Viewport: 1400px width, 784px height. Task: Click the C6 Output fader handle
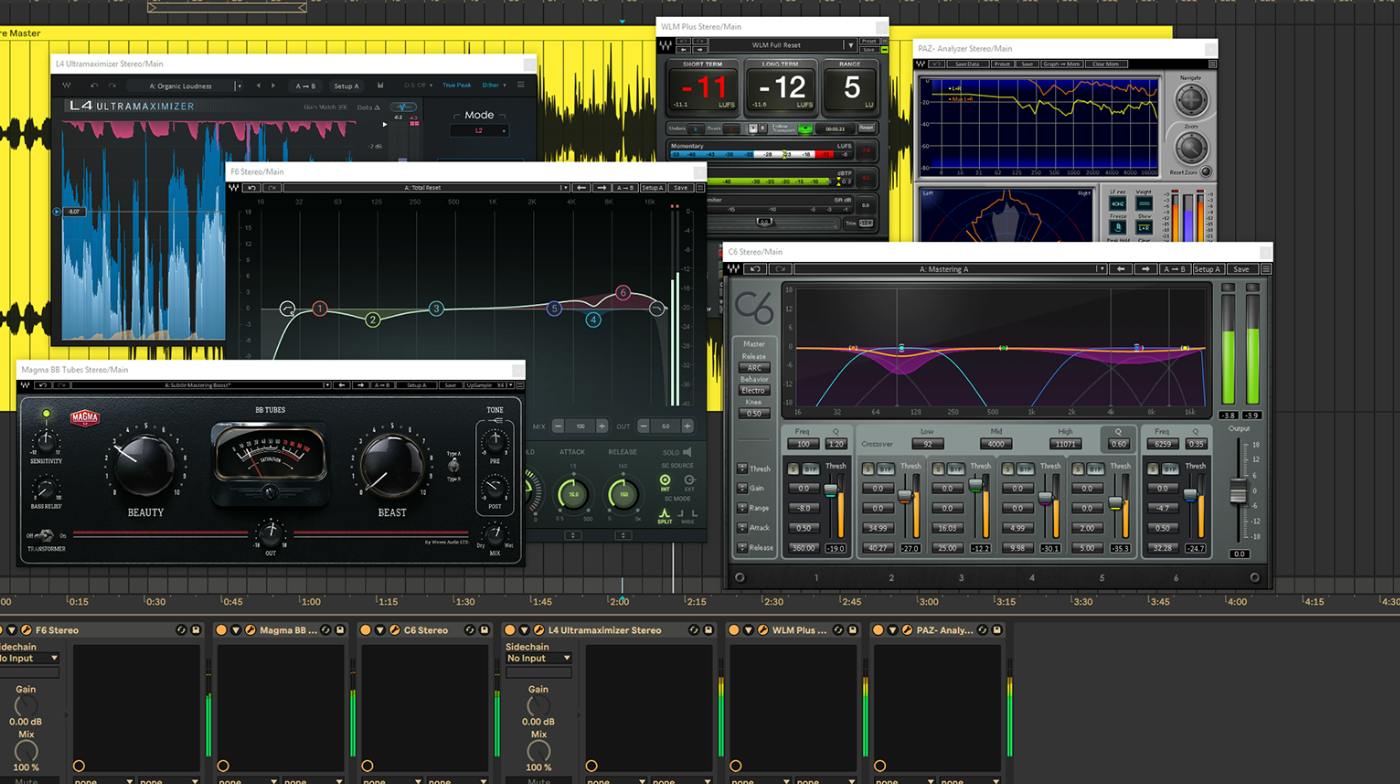pyautogui.click(x=1239, y=491)
